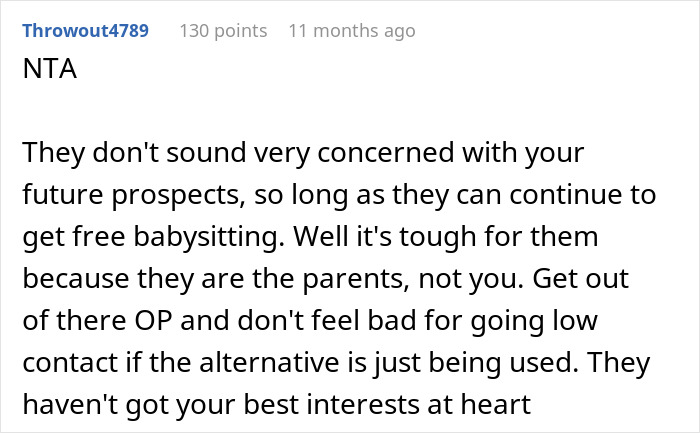The height and width of the screenshot is (433, 700).
Task: Open the 11 months ago timestamp permalink
Action: 351,31
